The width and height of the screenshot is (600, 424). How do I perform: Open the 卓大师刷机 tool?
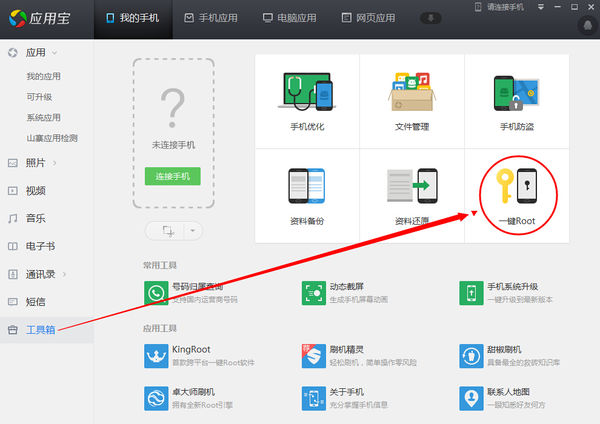click(189, 398)
